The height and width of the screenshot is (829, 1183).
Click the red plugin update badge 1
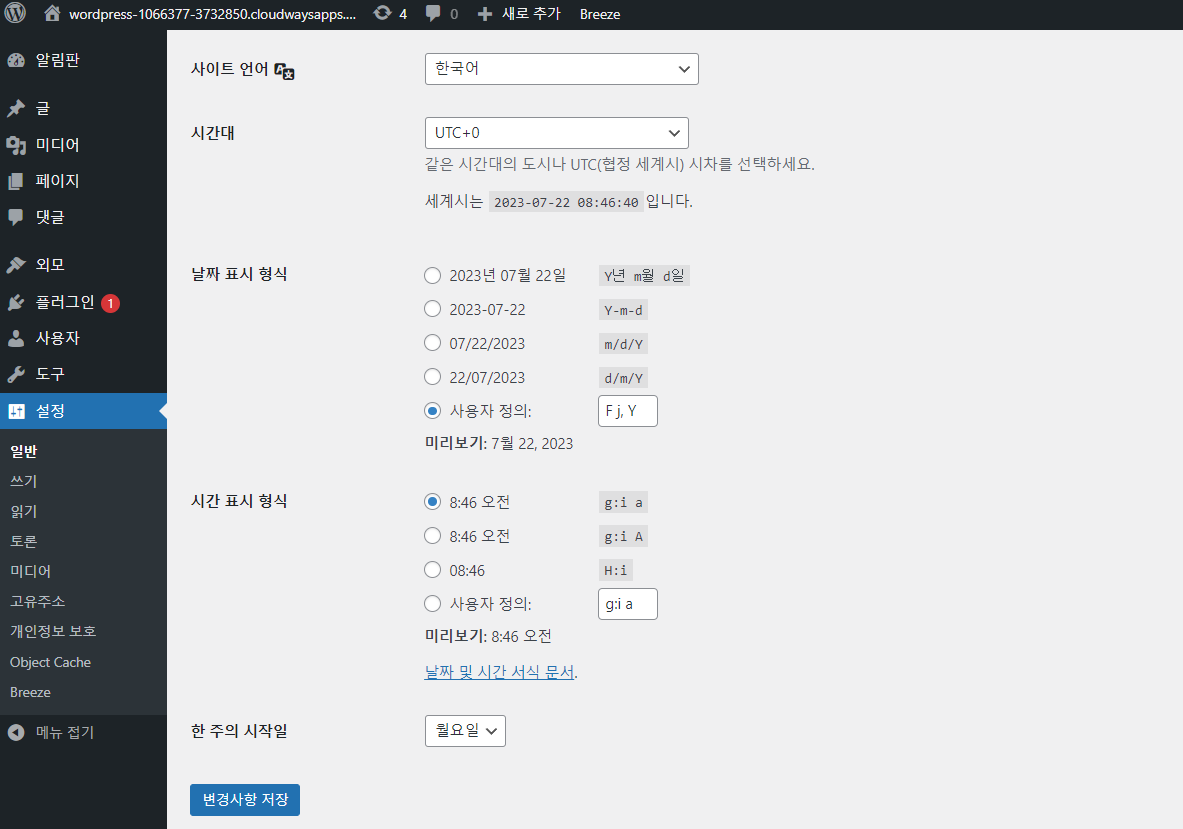click(x=110, y=303)
